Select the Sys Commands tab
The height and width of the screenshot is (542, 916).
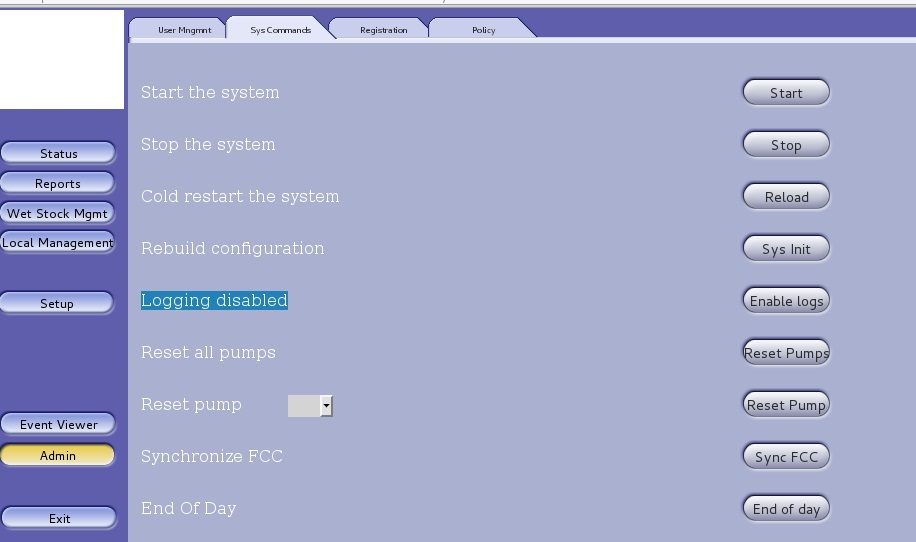pos(280,30)
